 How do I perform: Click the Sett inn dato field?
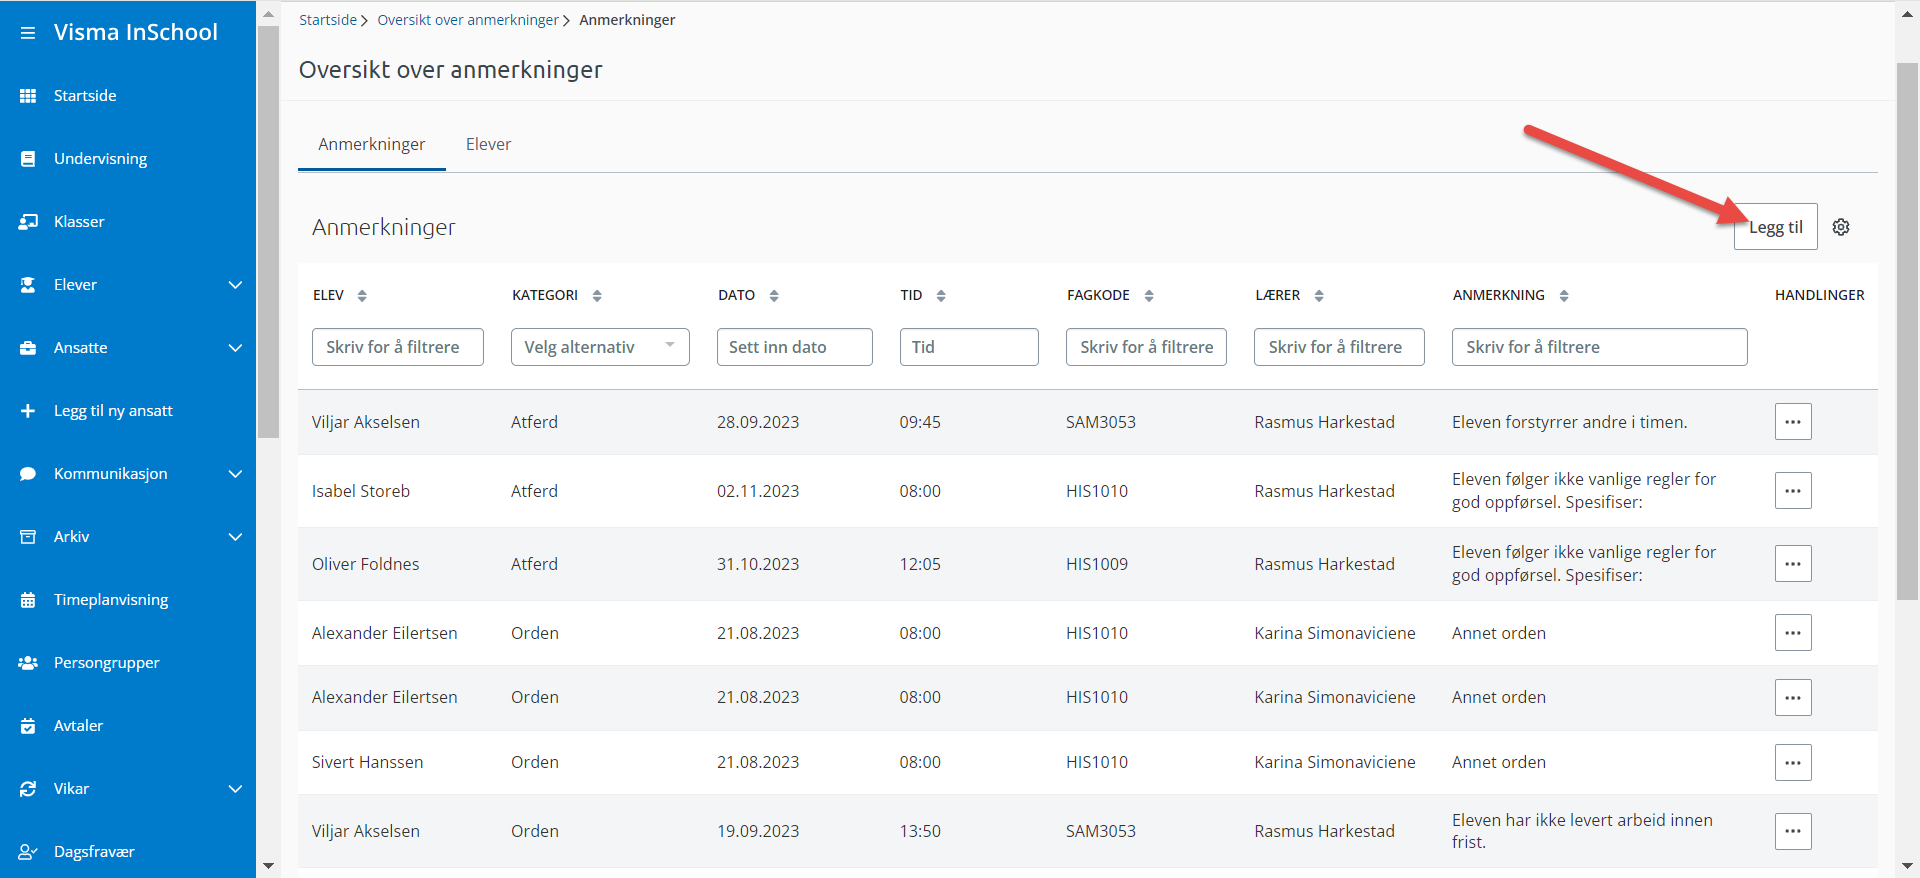pyautogui.click(x=795, y=347)
